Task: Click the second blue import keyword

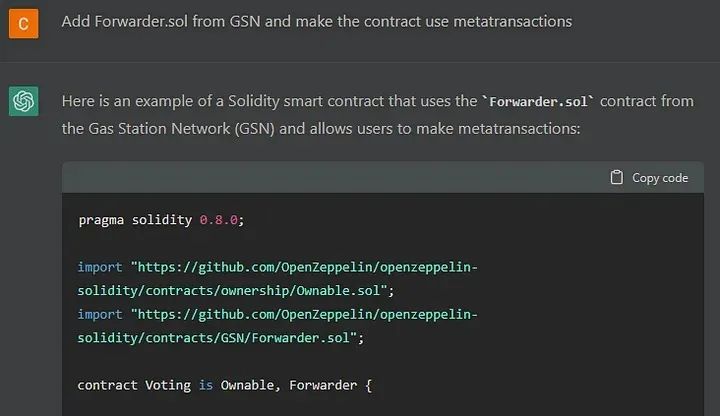Action: pos(100,315)
